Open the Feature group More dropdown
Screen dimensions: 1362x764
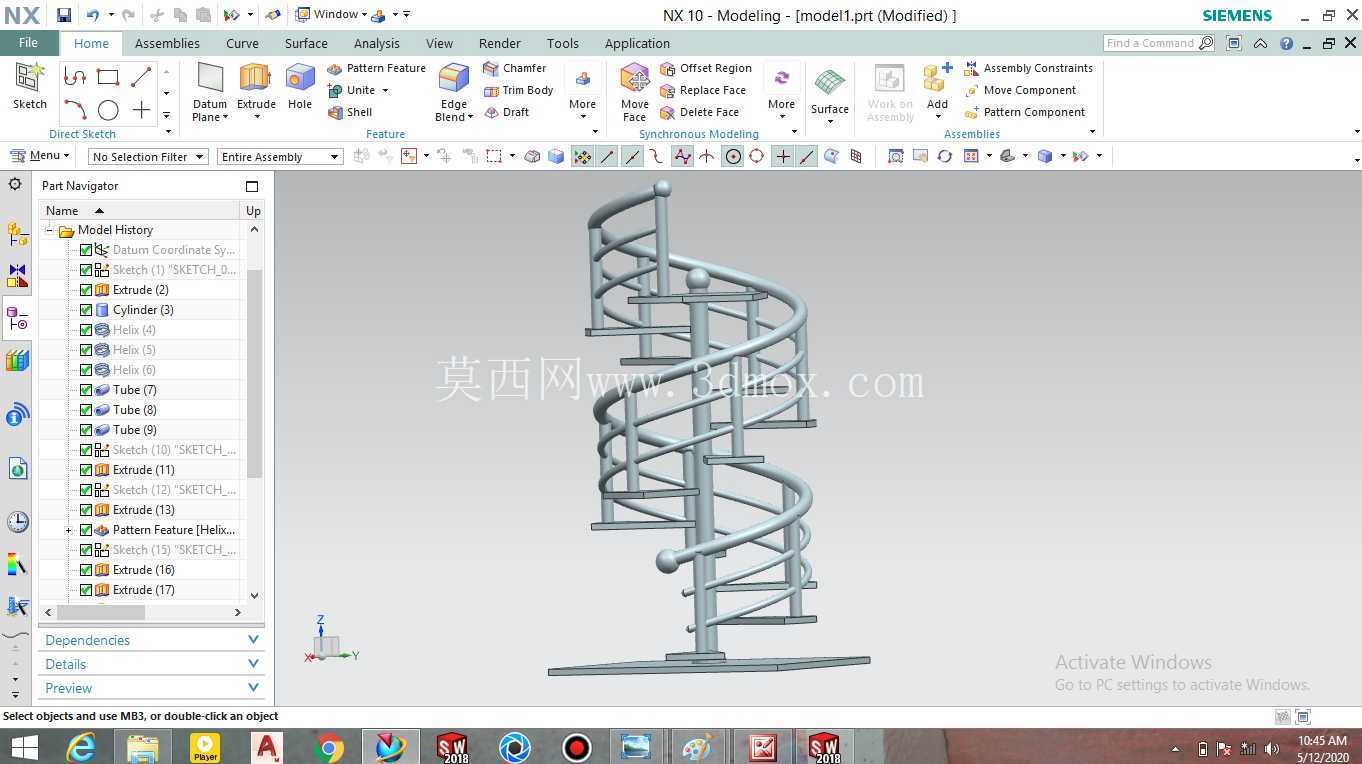click(582, 92)
